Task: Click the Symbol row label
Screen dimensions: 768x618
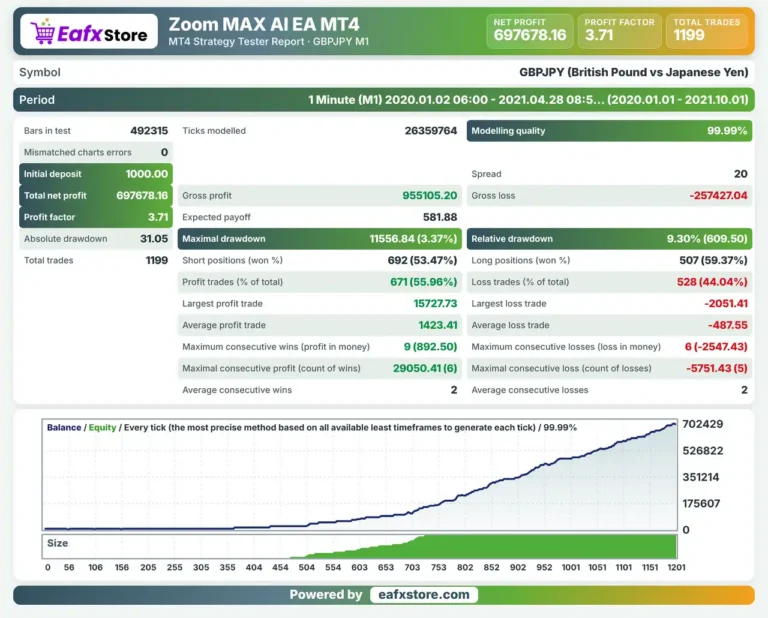Action: 40,72
